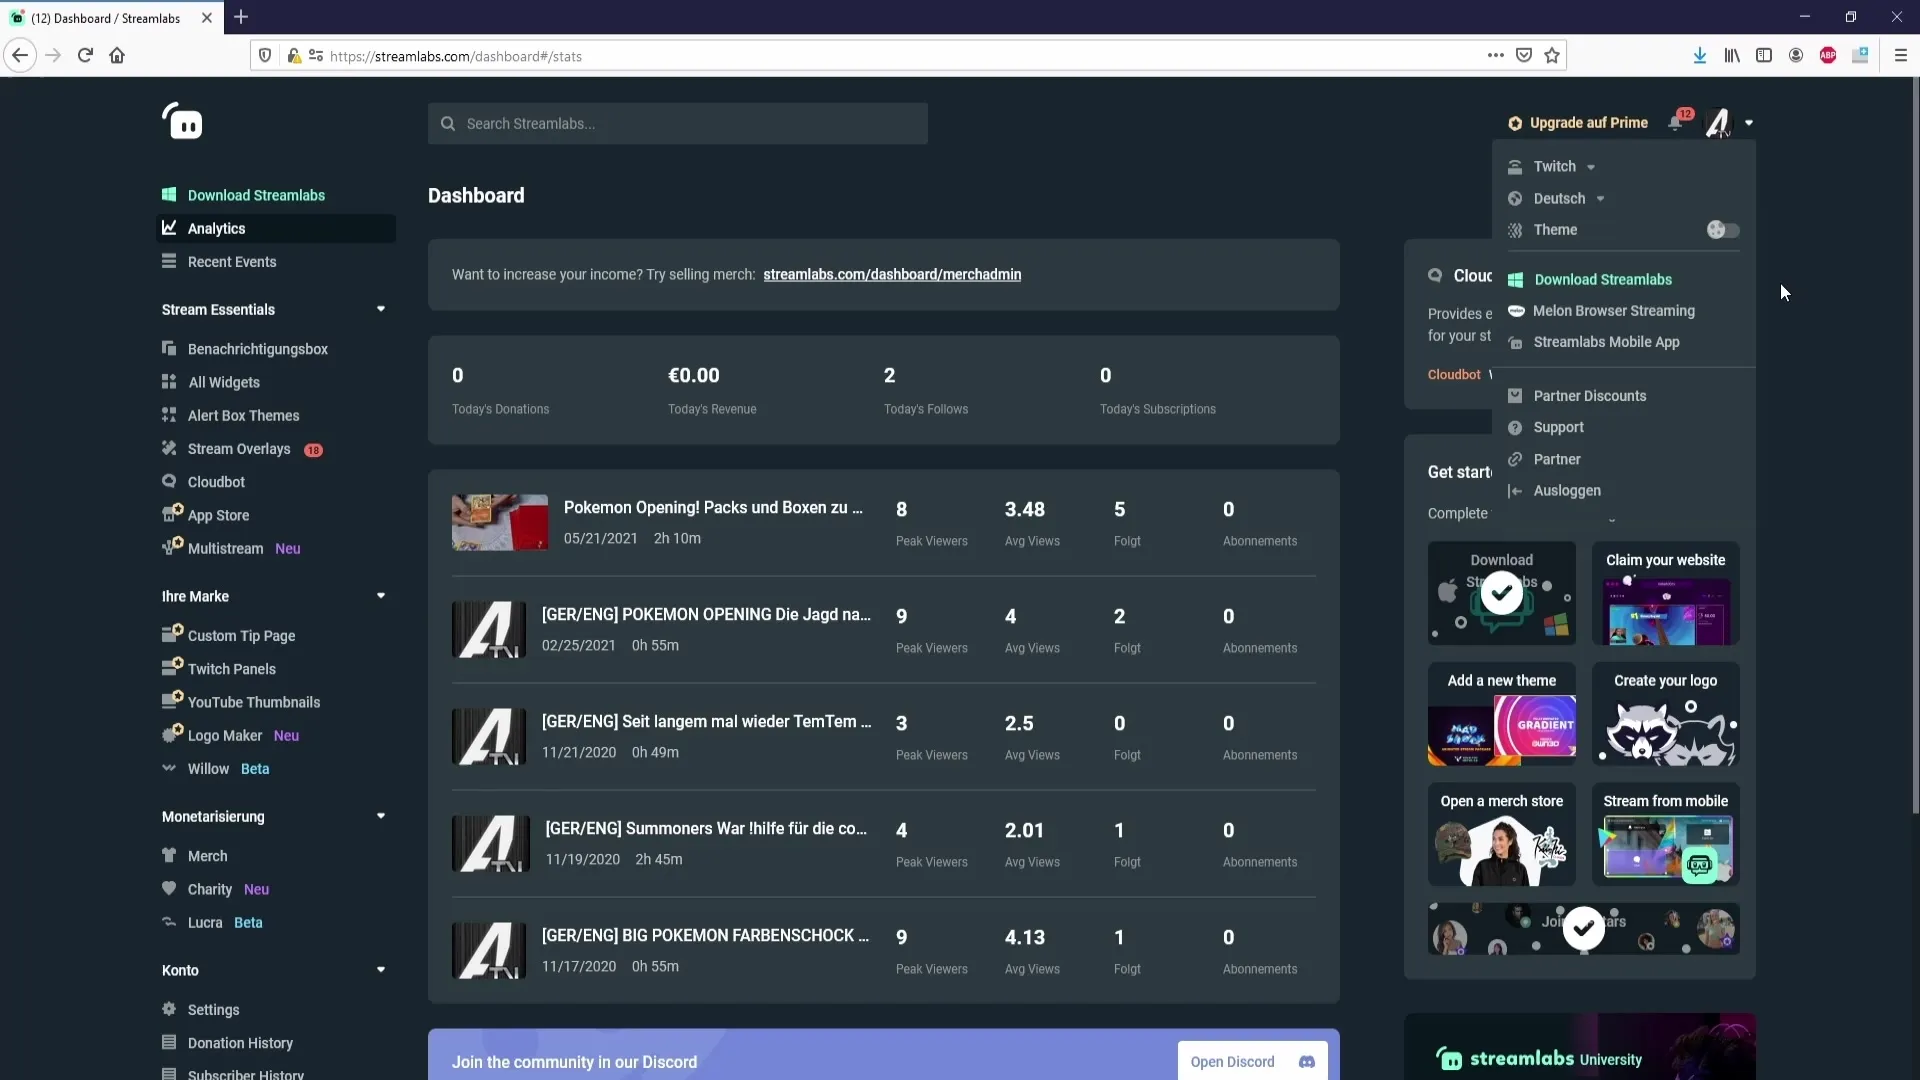Click the Merch t-shirt icon
Screen dimensions: 1920x1080
169,855
